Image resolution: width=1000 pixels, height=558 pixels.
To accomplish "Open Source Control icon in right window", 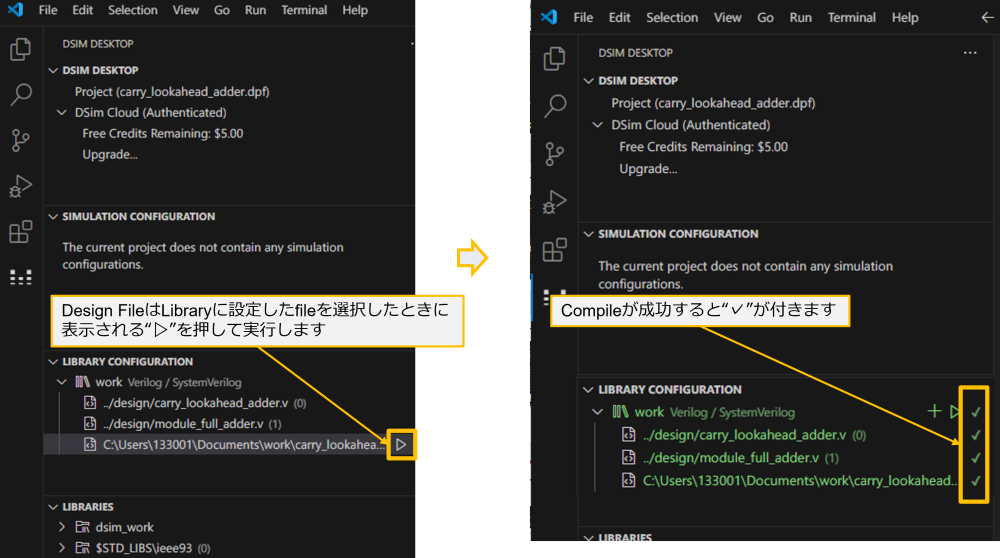I will pos(554,154).
